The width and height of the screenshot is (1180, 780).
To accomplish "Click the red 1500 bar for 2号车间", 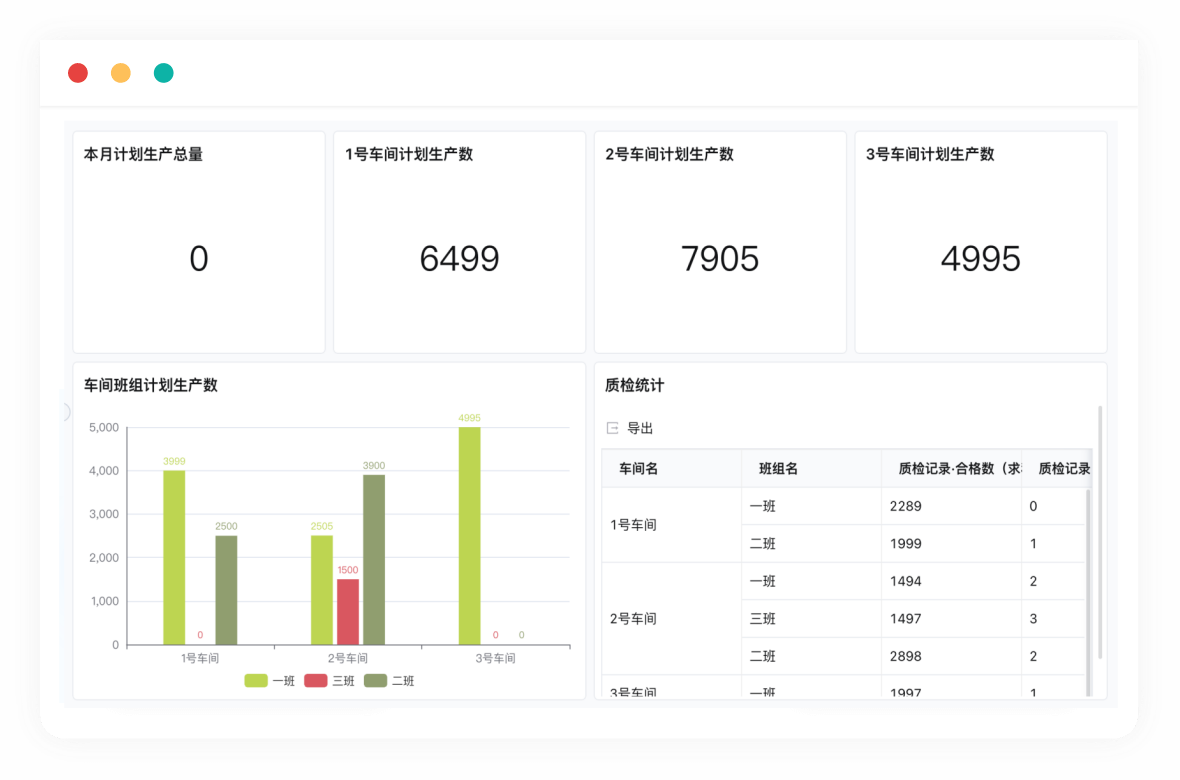I will click(347, 612).
